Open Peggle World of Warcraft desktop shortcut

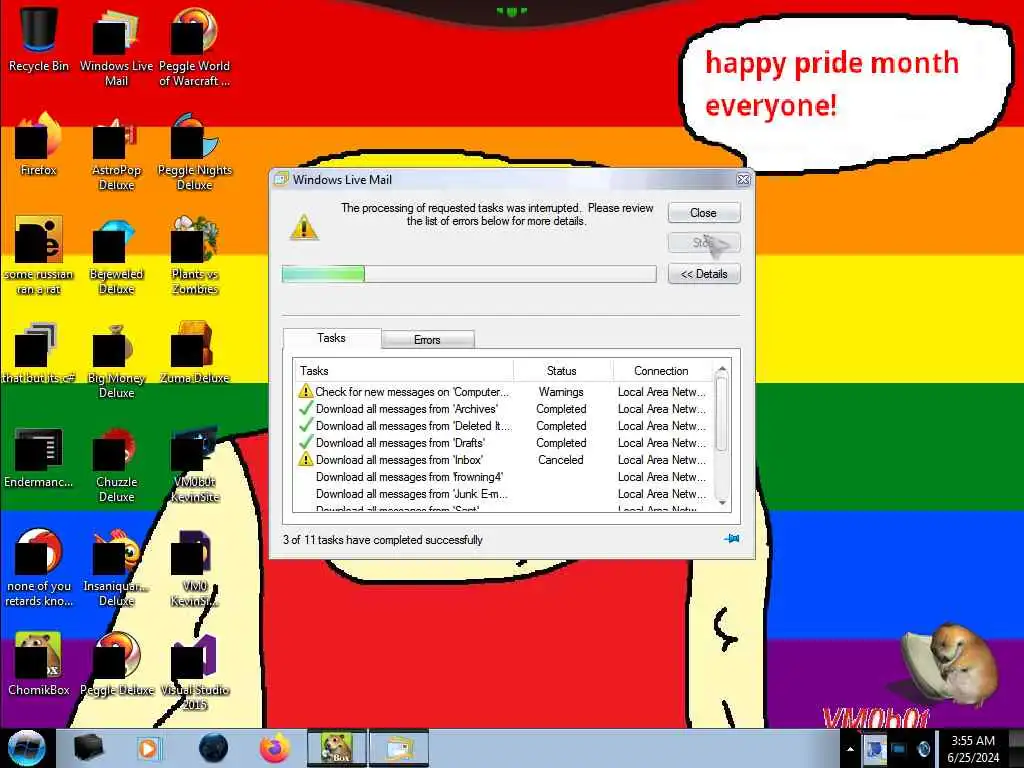(194, 46)
